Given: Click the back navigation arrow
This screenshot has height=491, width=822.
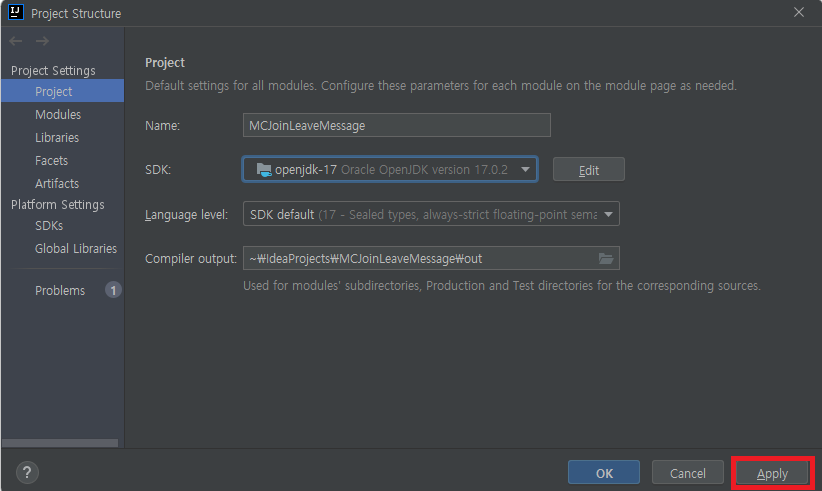Looking at the screenshot, I should (x=16, y=41).
